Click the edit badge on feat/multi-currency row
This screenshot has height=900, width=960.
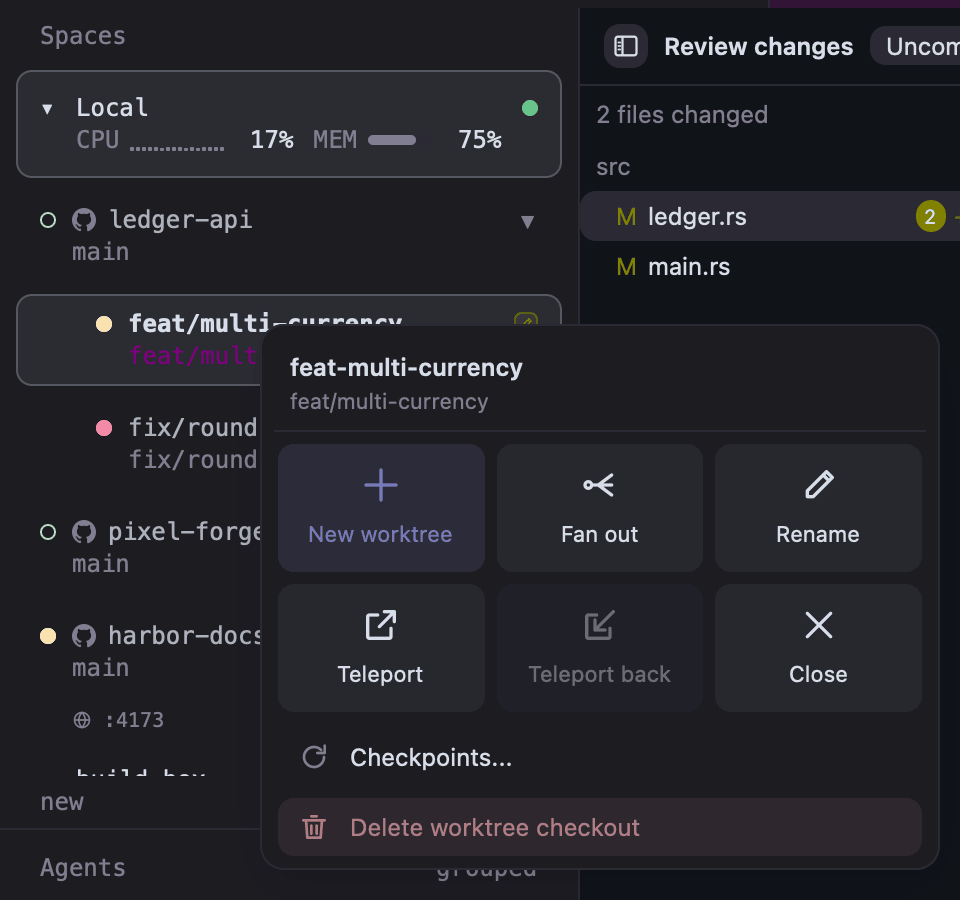[526, 319]
